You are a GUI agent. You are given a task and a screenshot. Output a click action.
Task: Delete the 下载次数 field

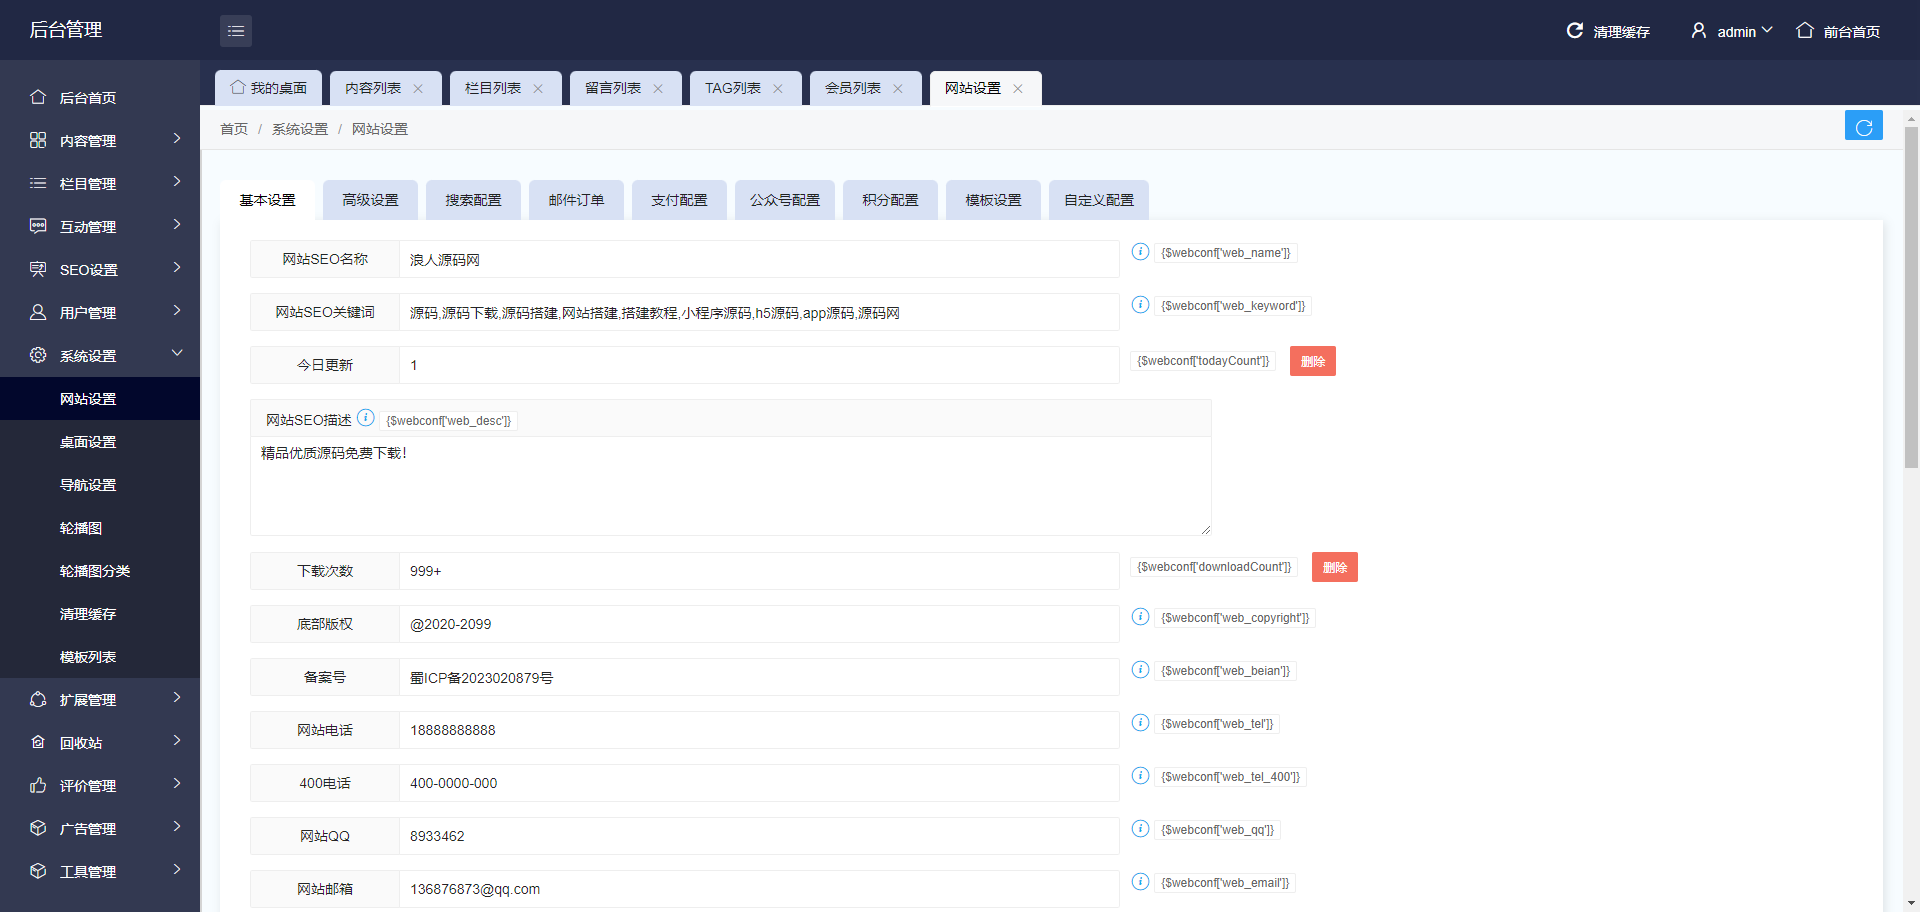pyautogui.click(x=1335, y=567)
